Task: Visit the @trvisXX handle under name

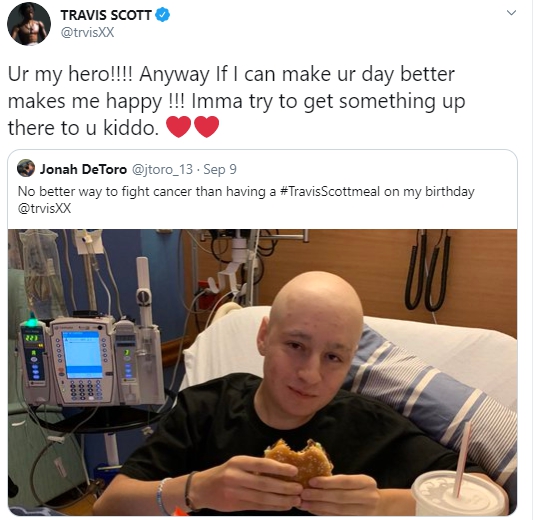Action: point(87,32)
